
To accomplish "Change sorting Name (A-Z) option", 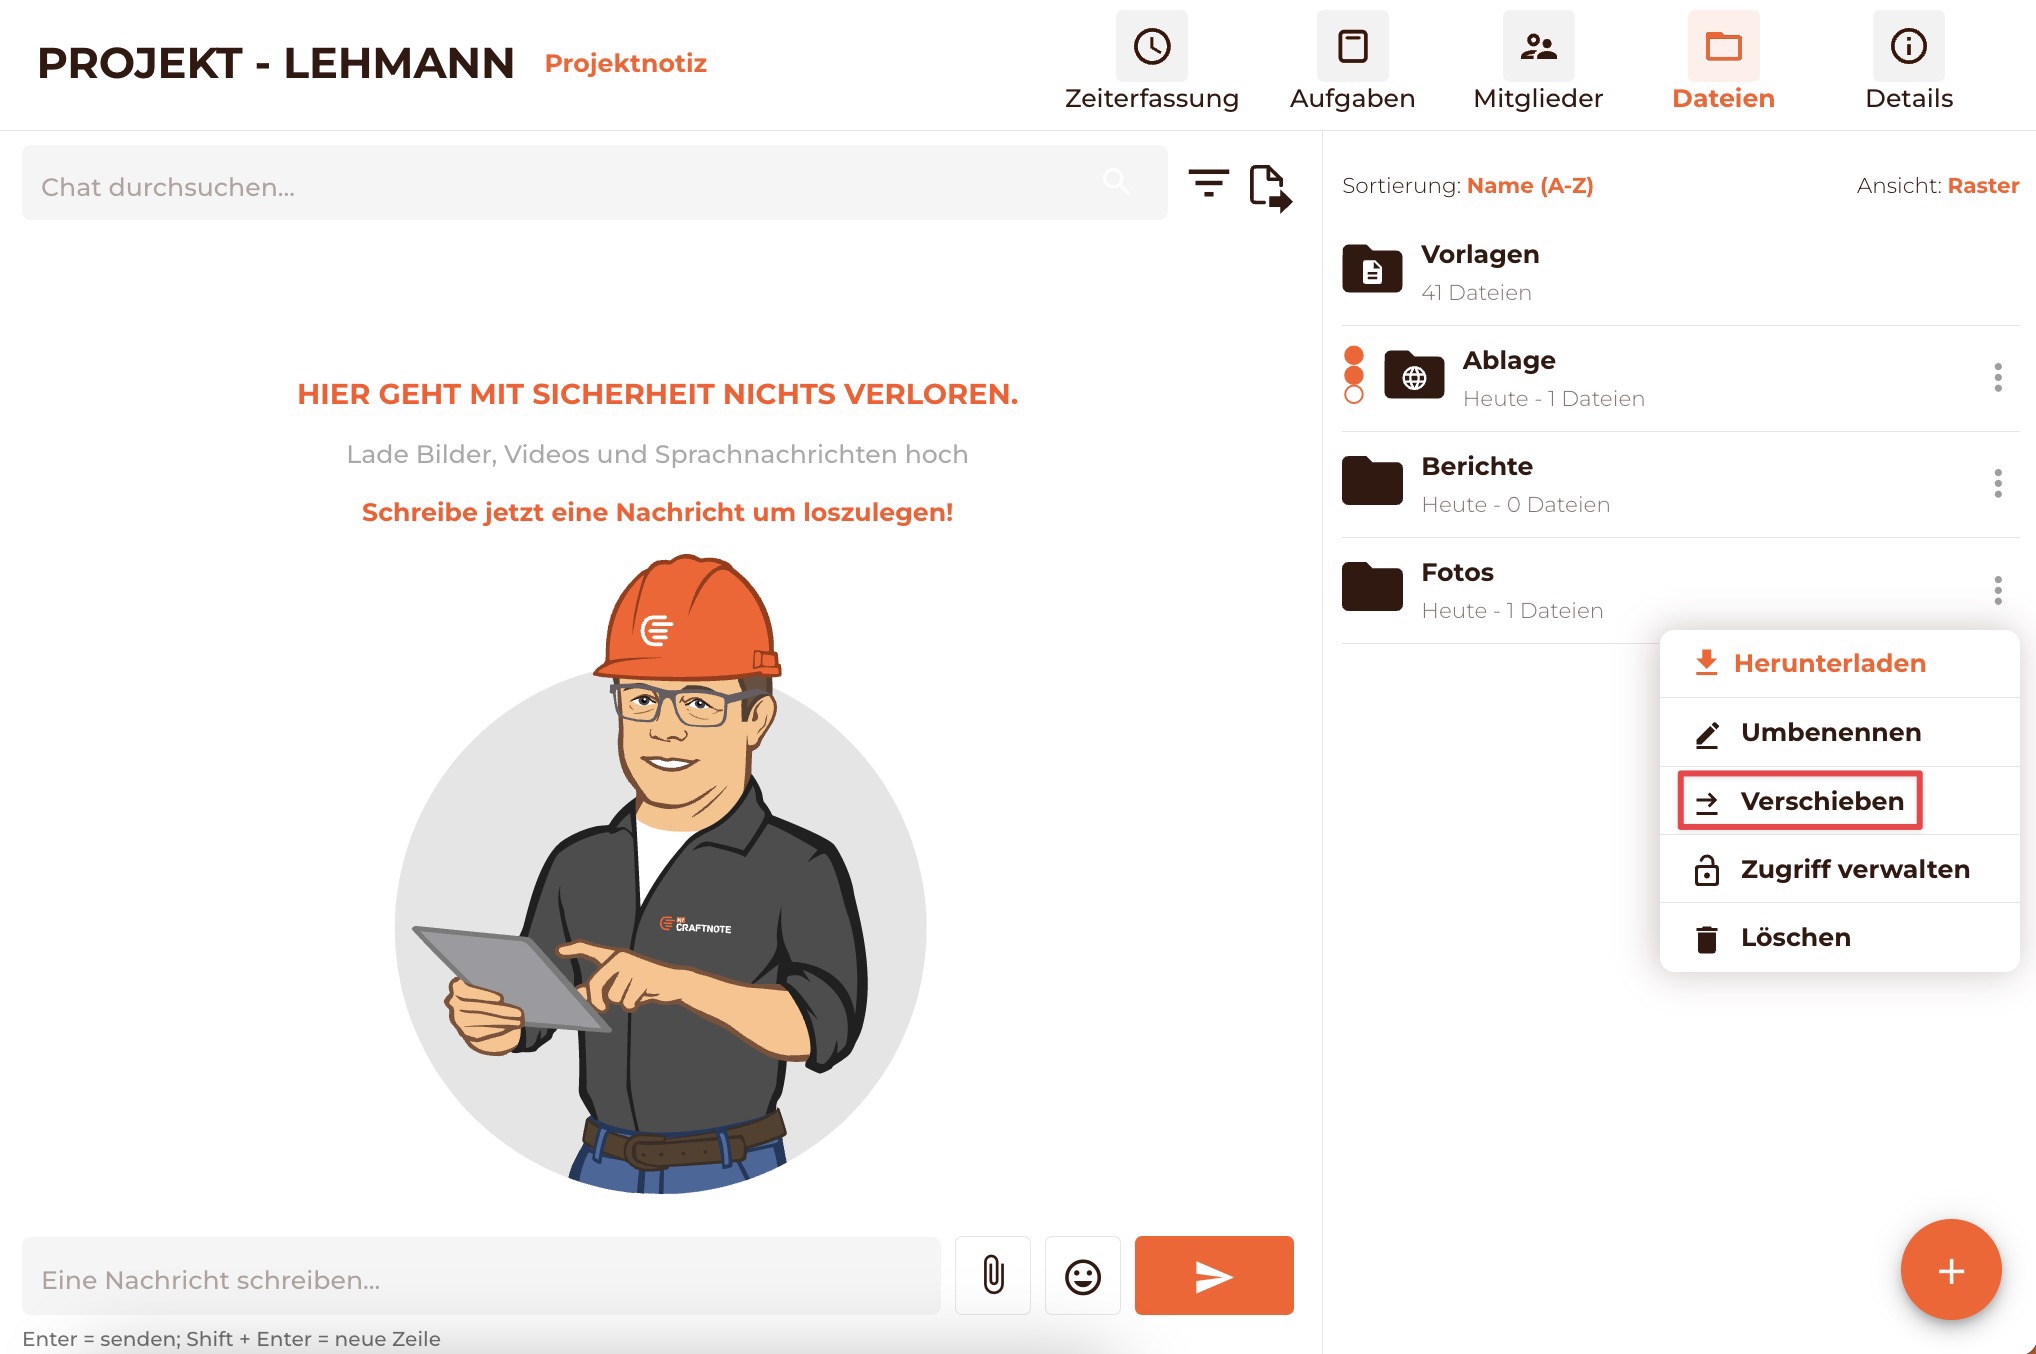I will [1529, 186].
